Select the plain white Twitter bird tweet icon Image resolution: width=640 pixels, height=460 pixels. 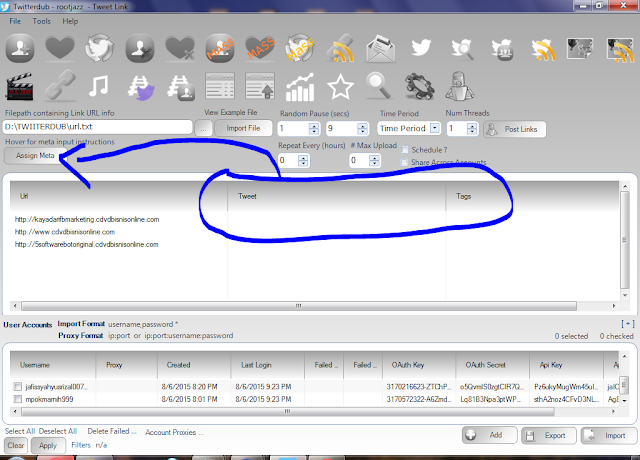pos(421,48)
